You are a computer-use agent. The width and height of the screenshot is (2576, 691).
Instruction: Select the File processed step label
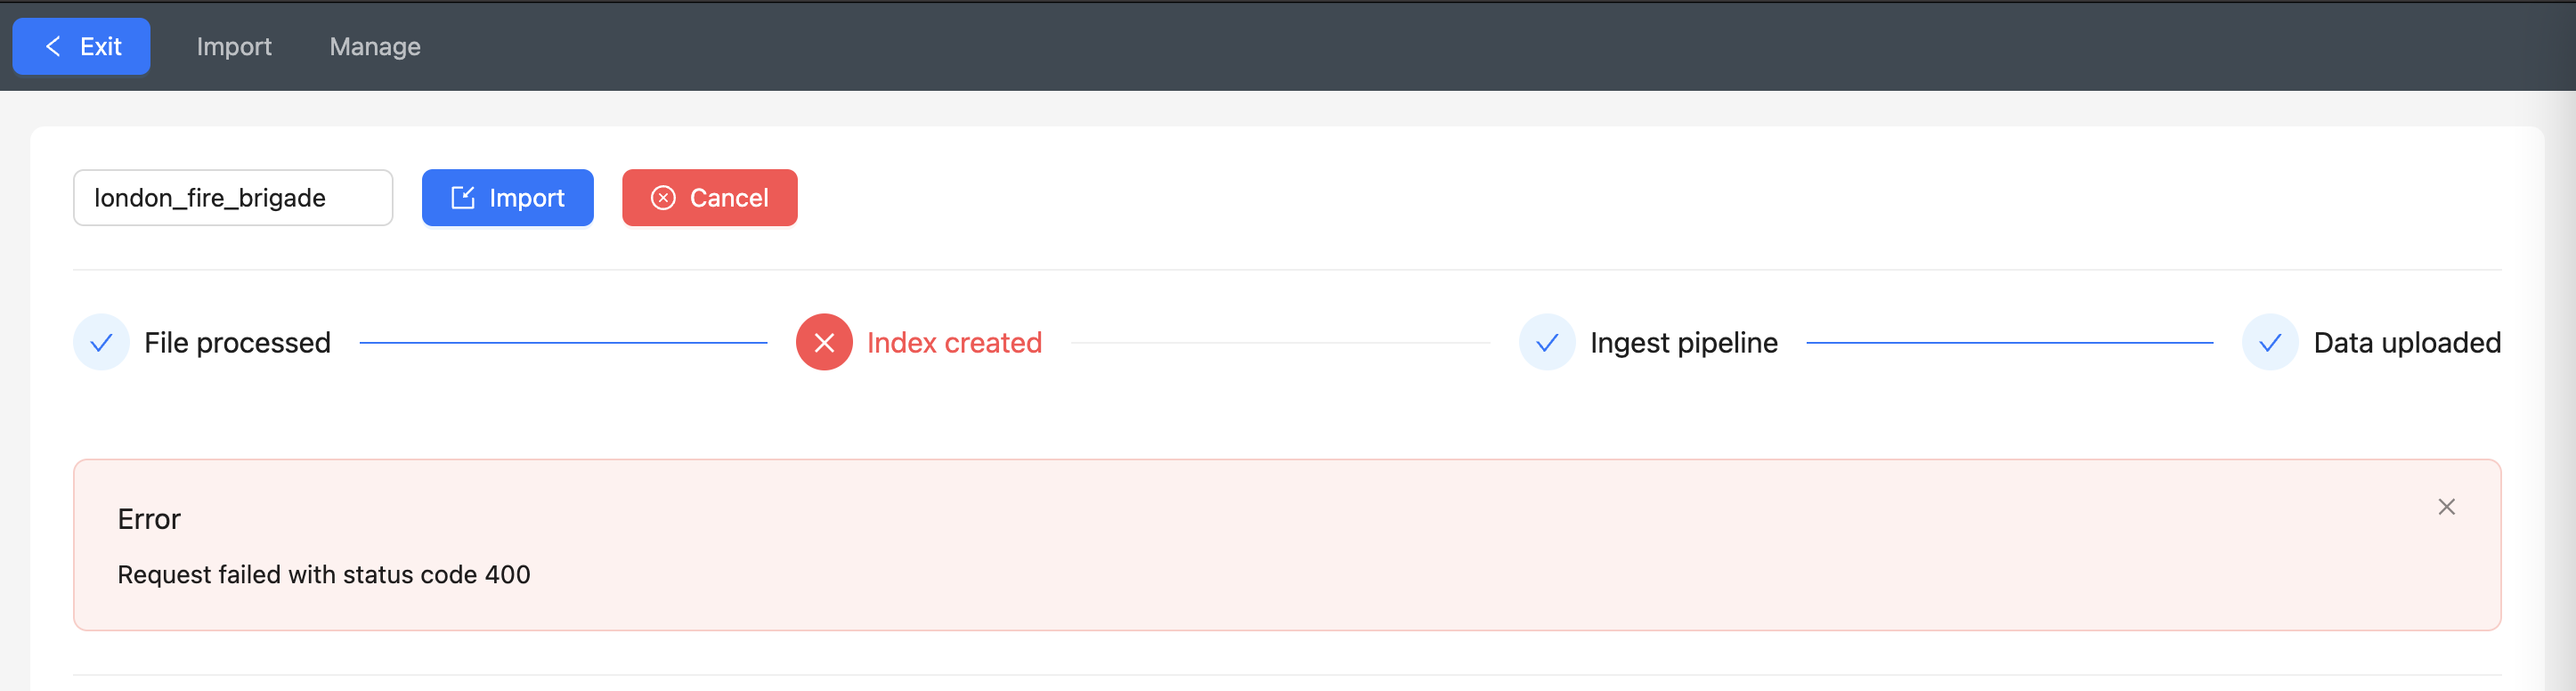click(x=237, y=343)
